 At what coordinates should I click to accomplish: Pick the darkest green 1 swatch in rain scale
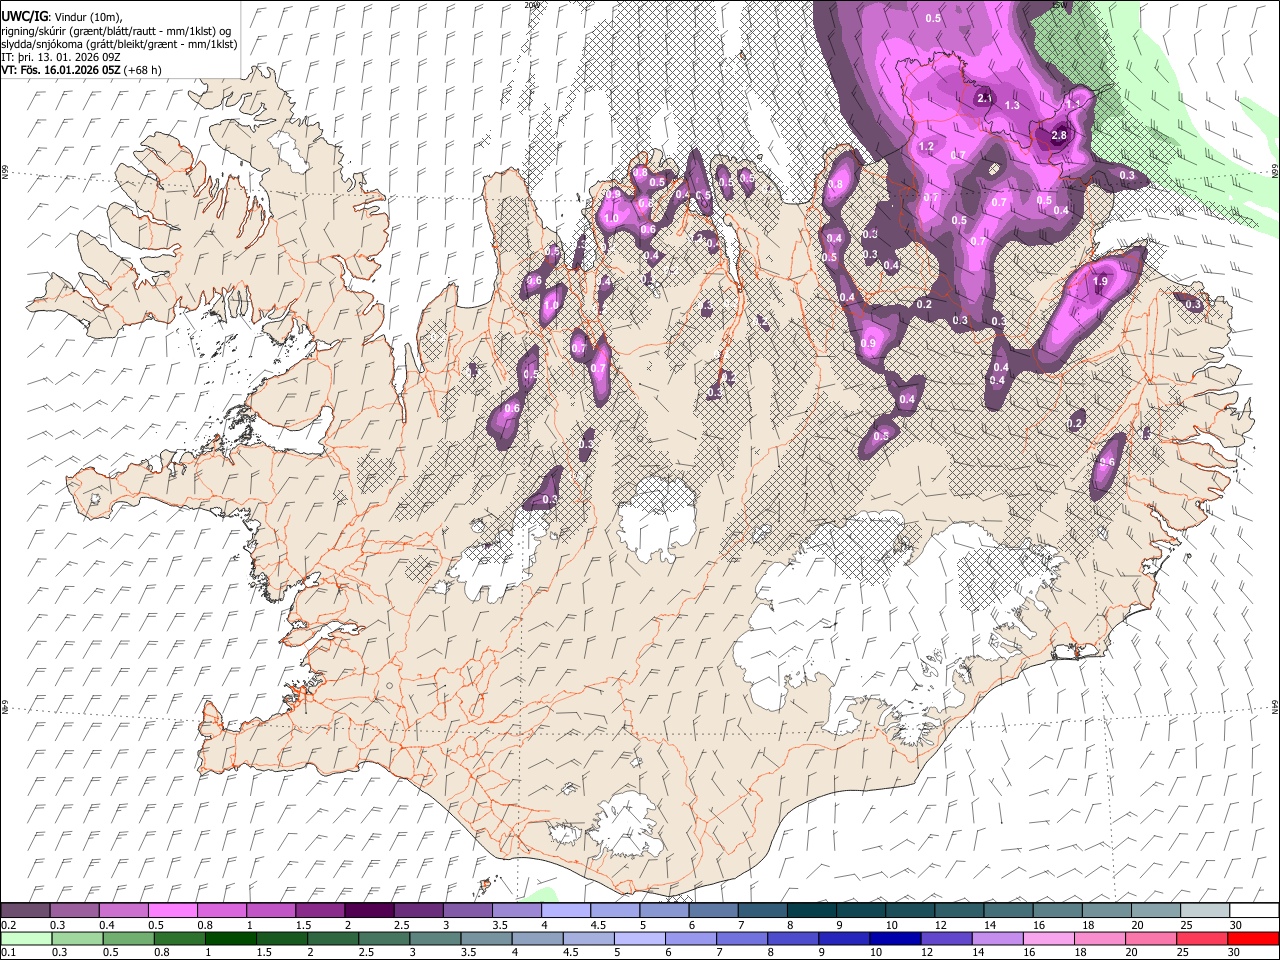coord(230,938)
